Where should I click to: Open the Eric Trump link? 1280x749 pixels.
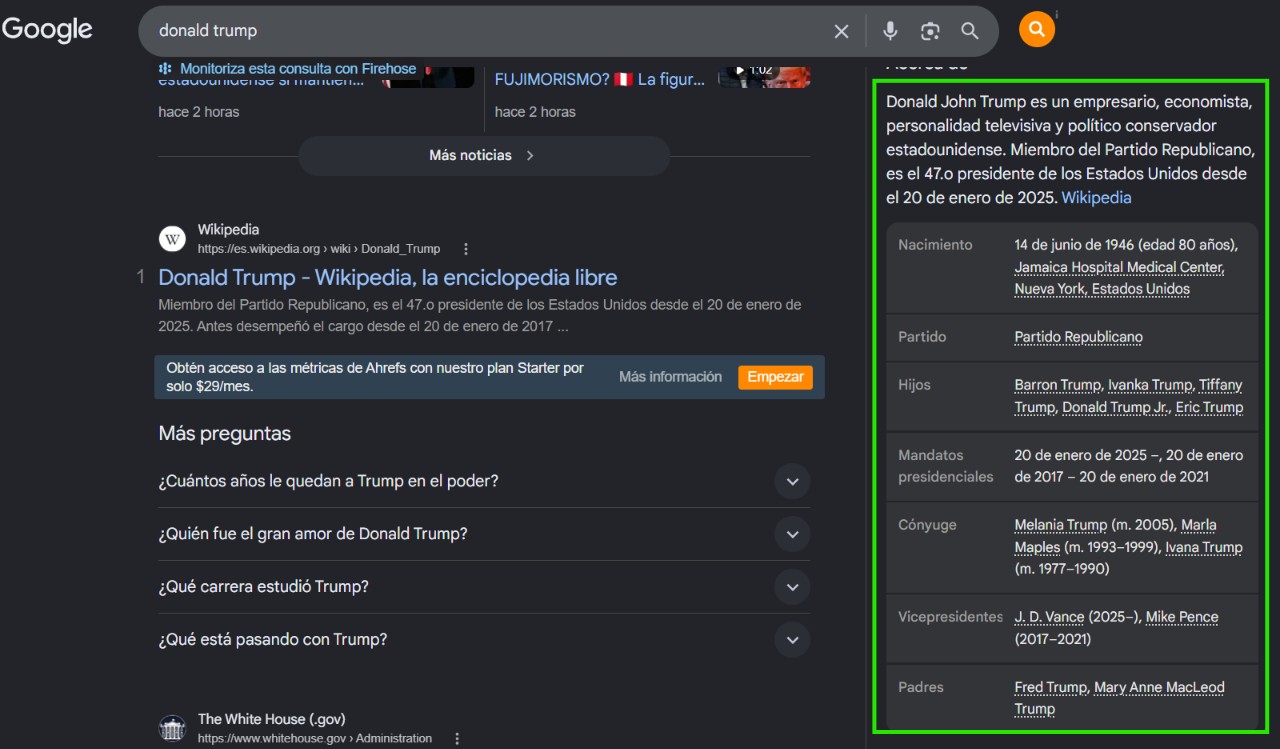[1209, 407]
